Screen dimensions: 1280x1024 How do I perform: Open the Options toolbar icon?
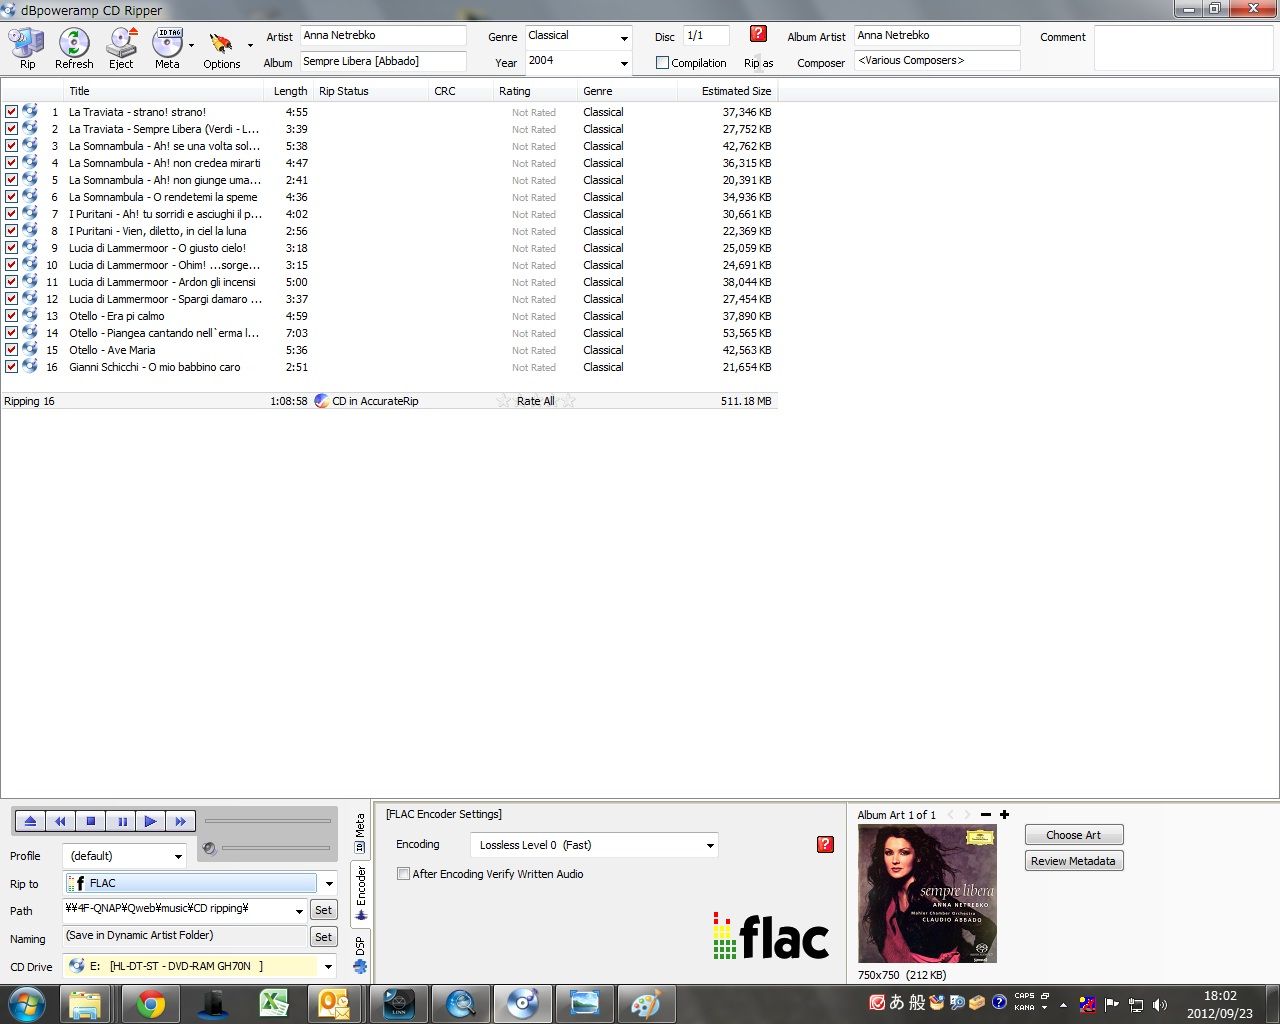point(220,43)
